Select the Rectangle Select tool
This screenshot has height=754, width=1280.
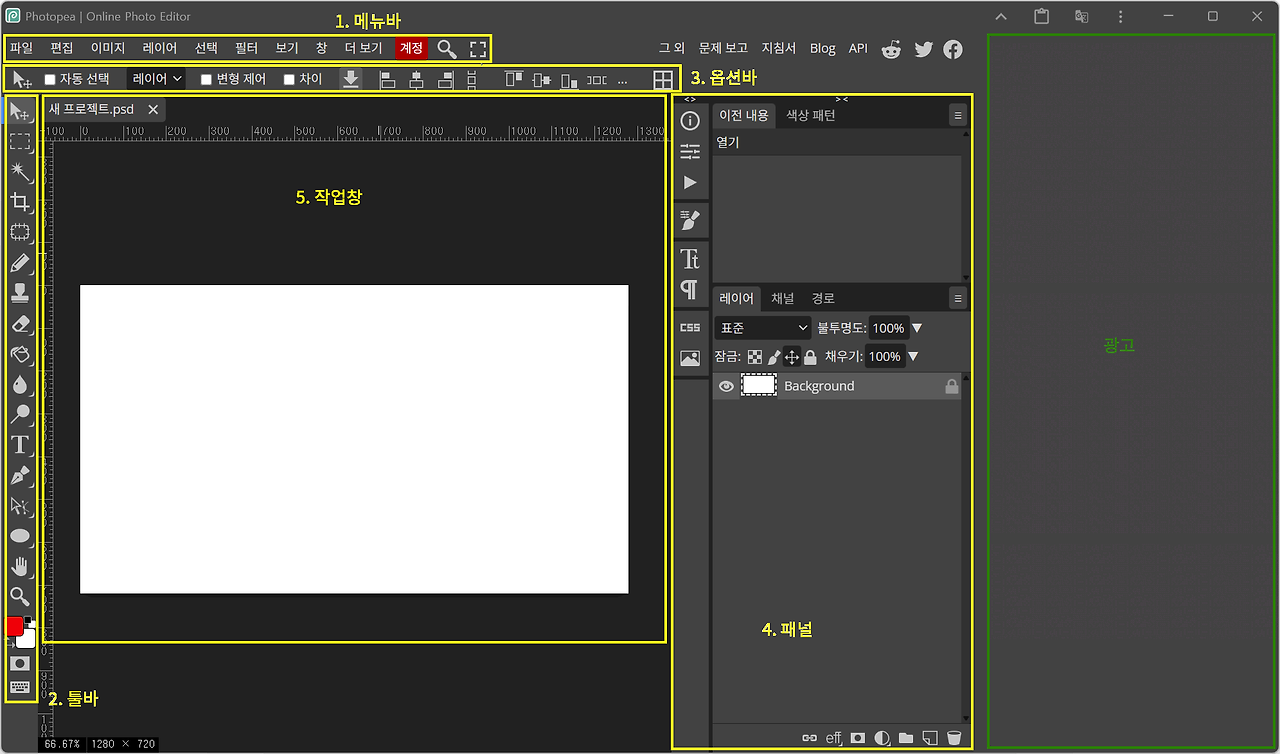[x=20, y=142]
